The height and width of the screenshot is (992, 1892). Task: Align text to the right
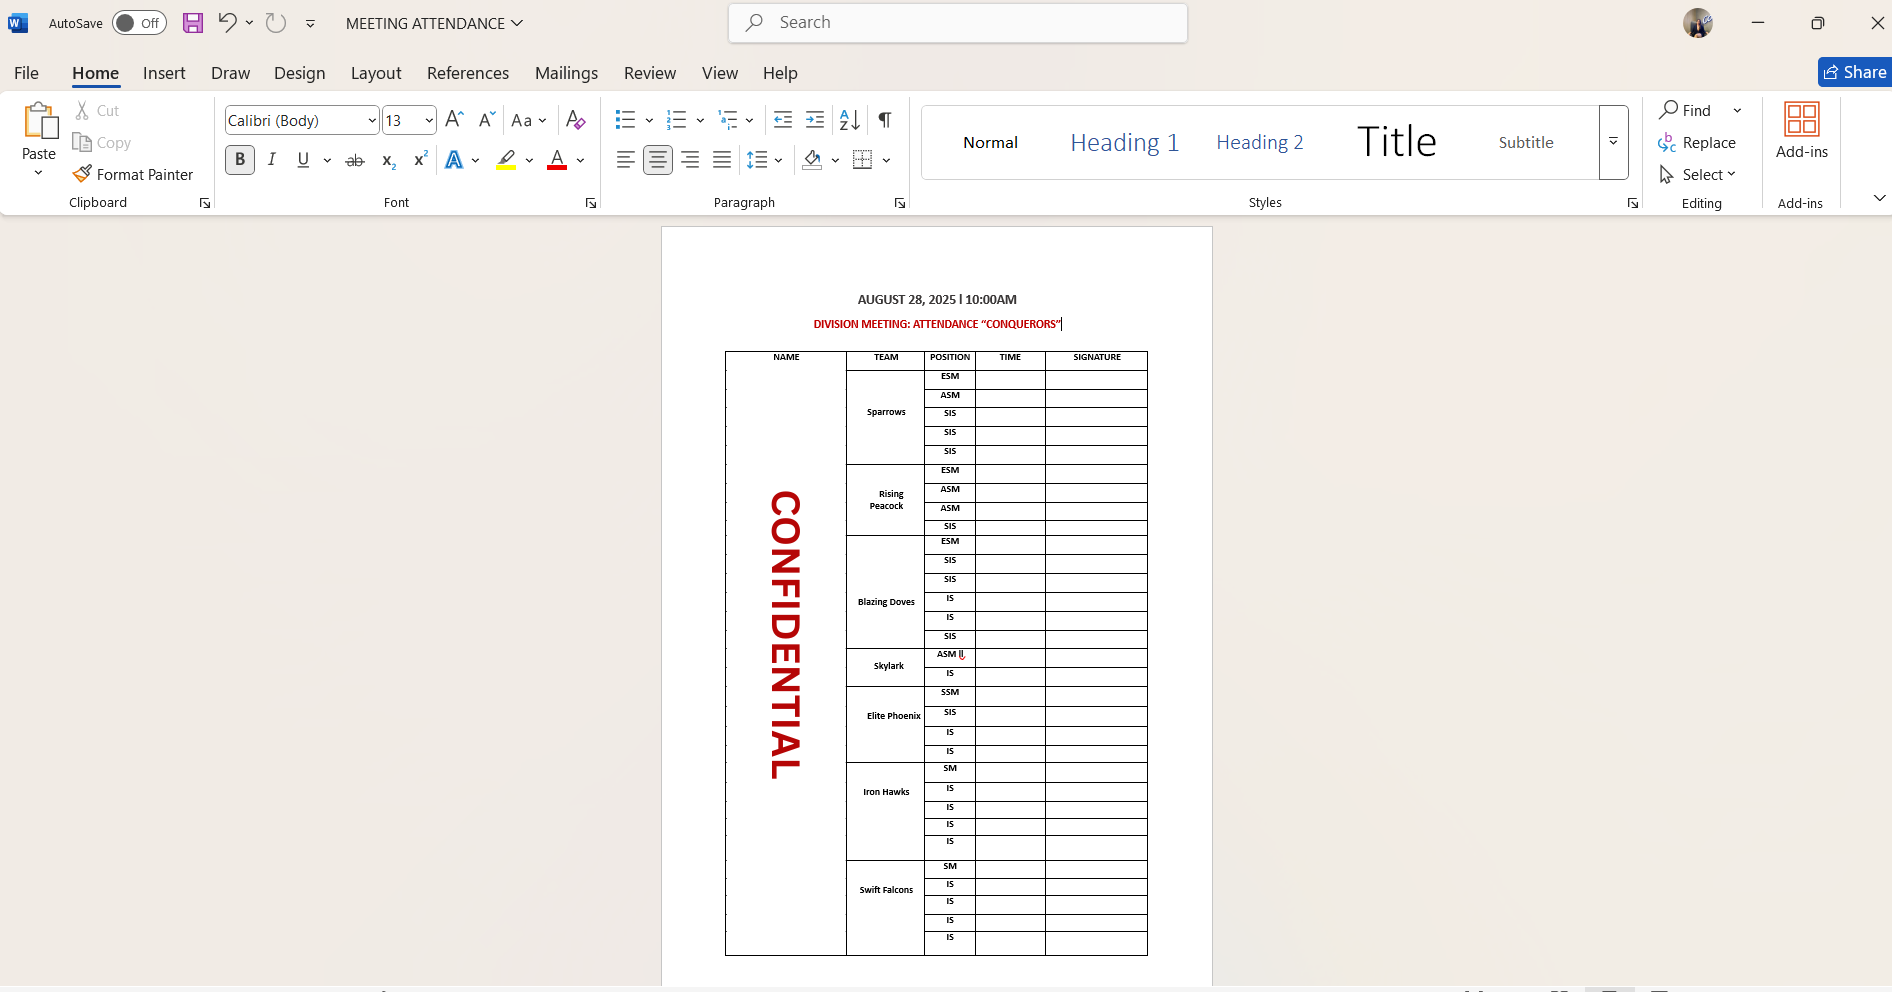click(x=690, y=160)
